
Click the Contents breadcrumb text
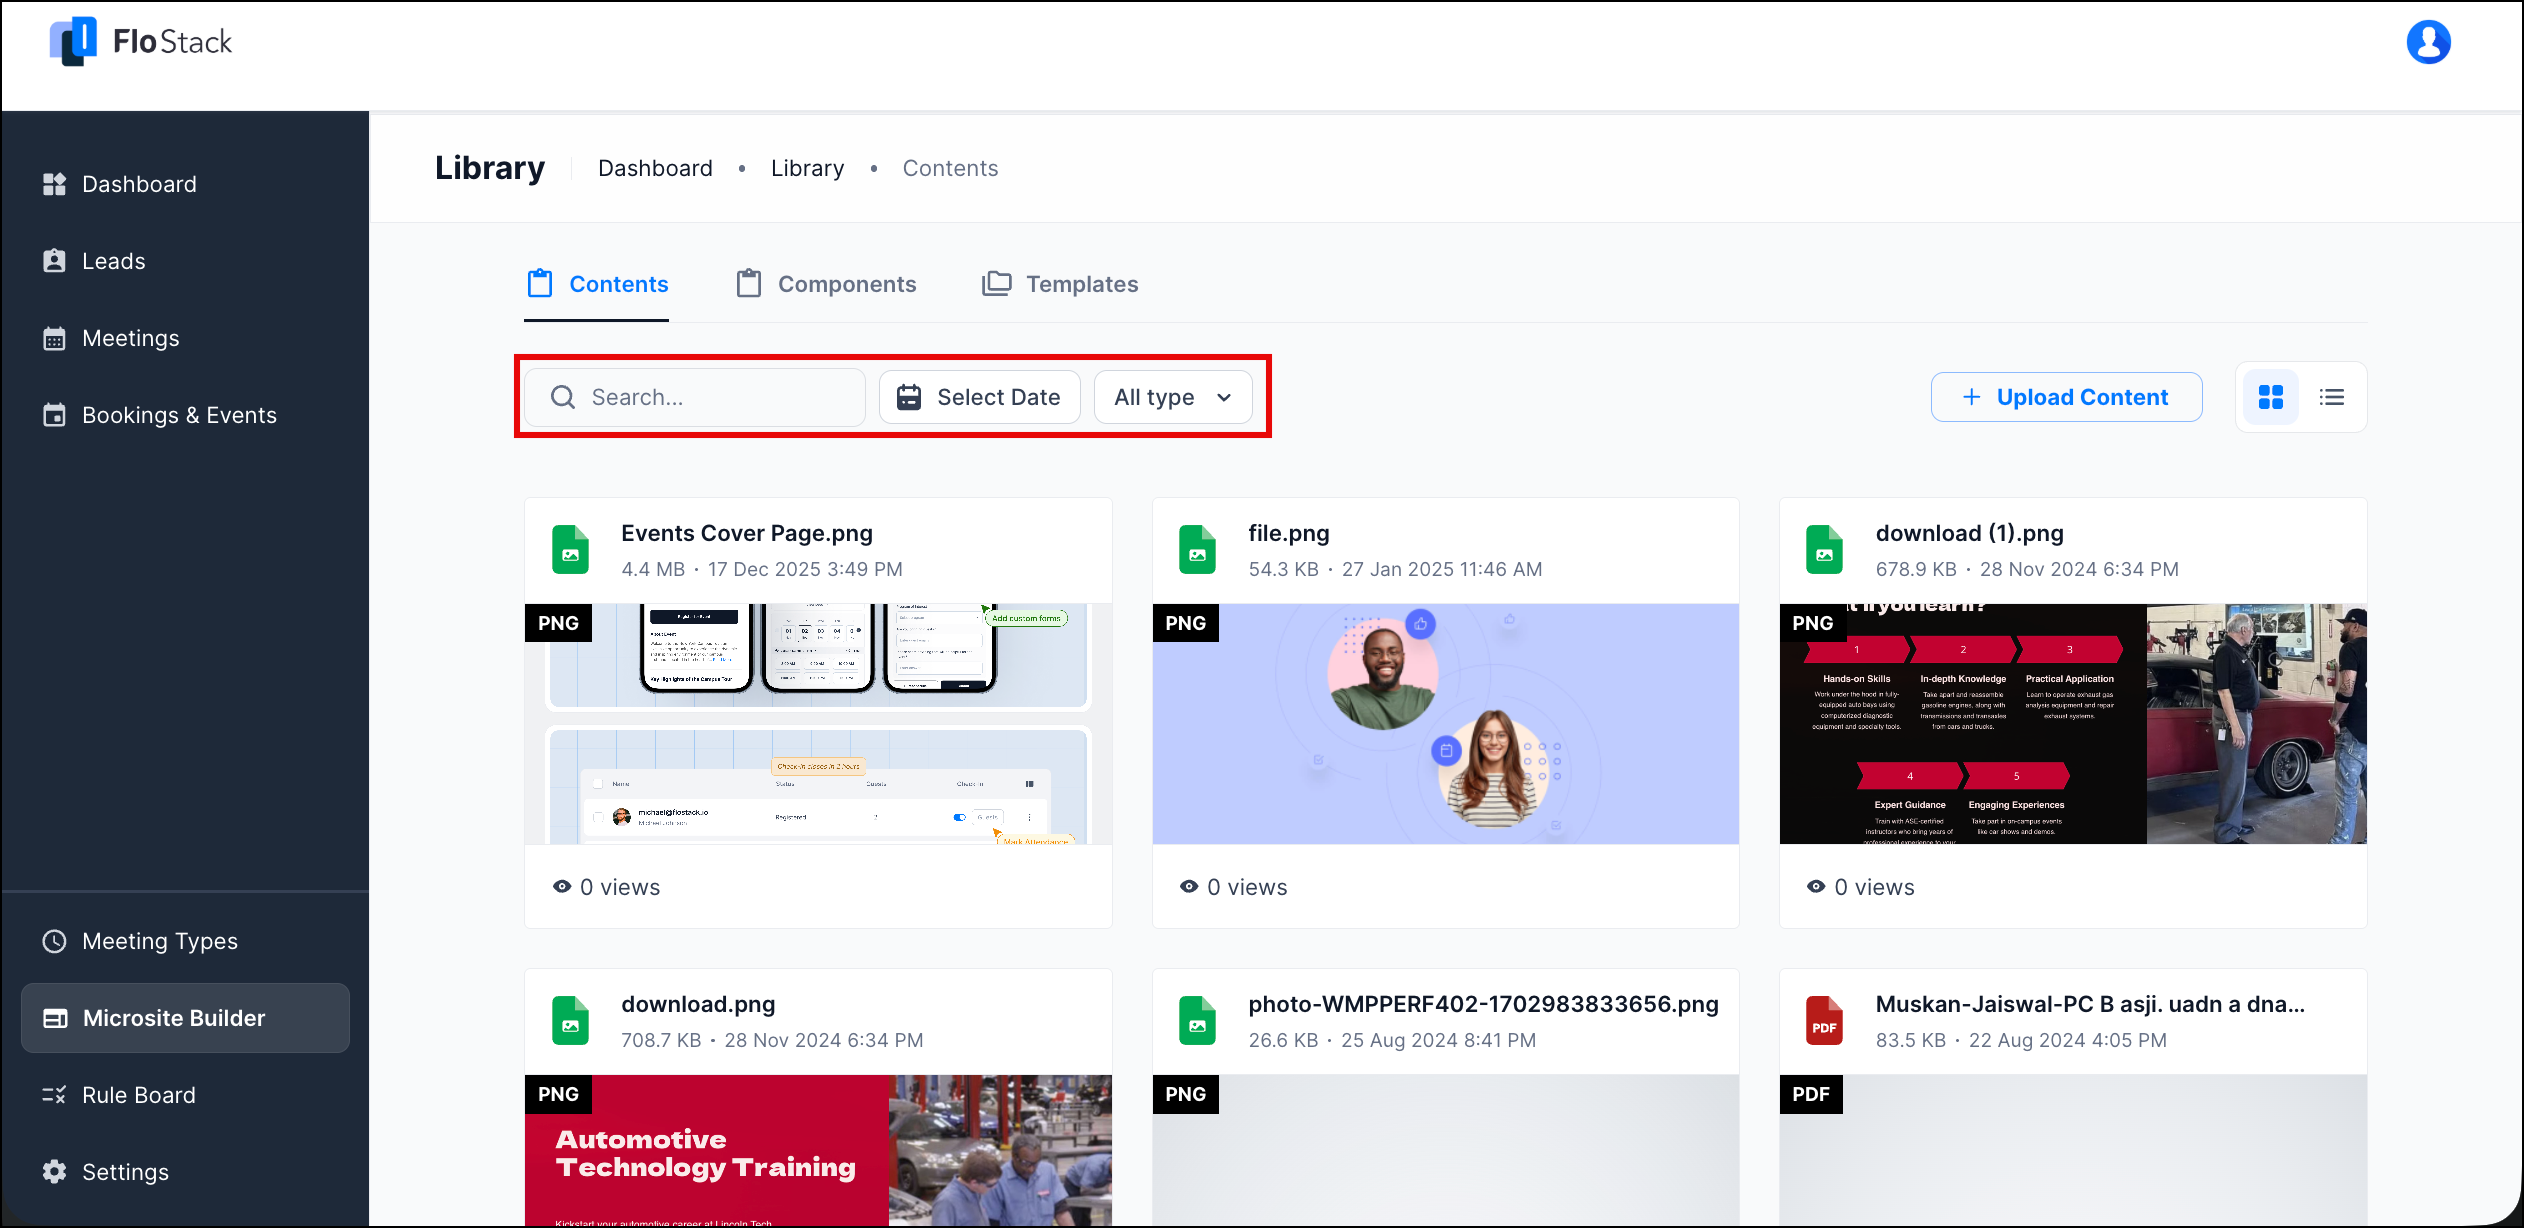(x=950, y=168)
